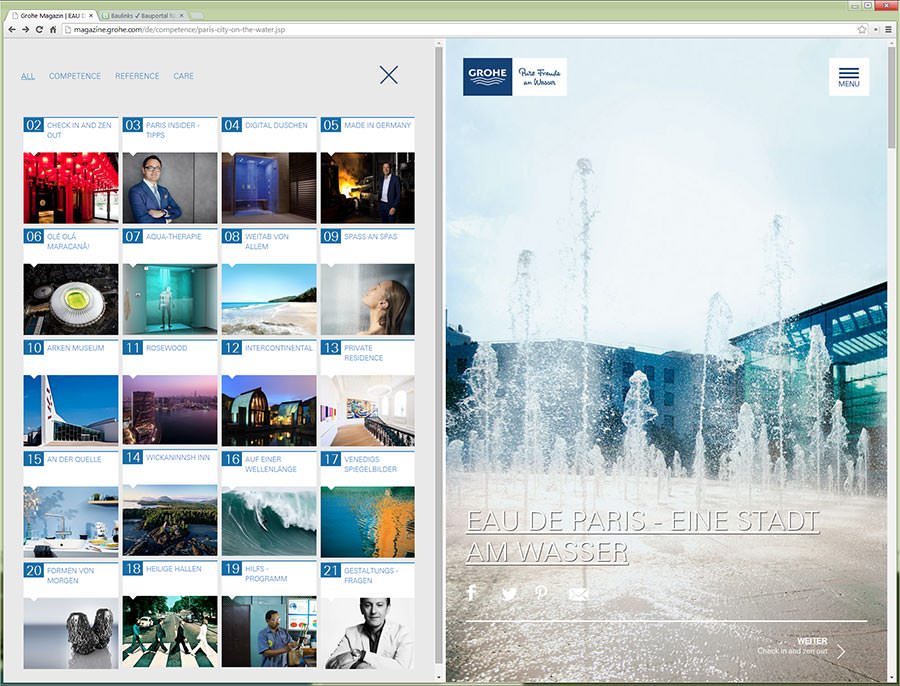Open article 21 Gestaltungs-Fragen
900x686 pixels.
pyautogui.click(x=368, y=615)
